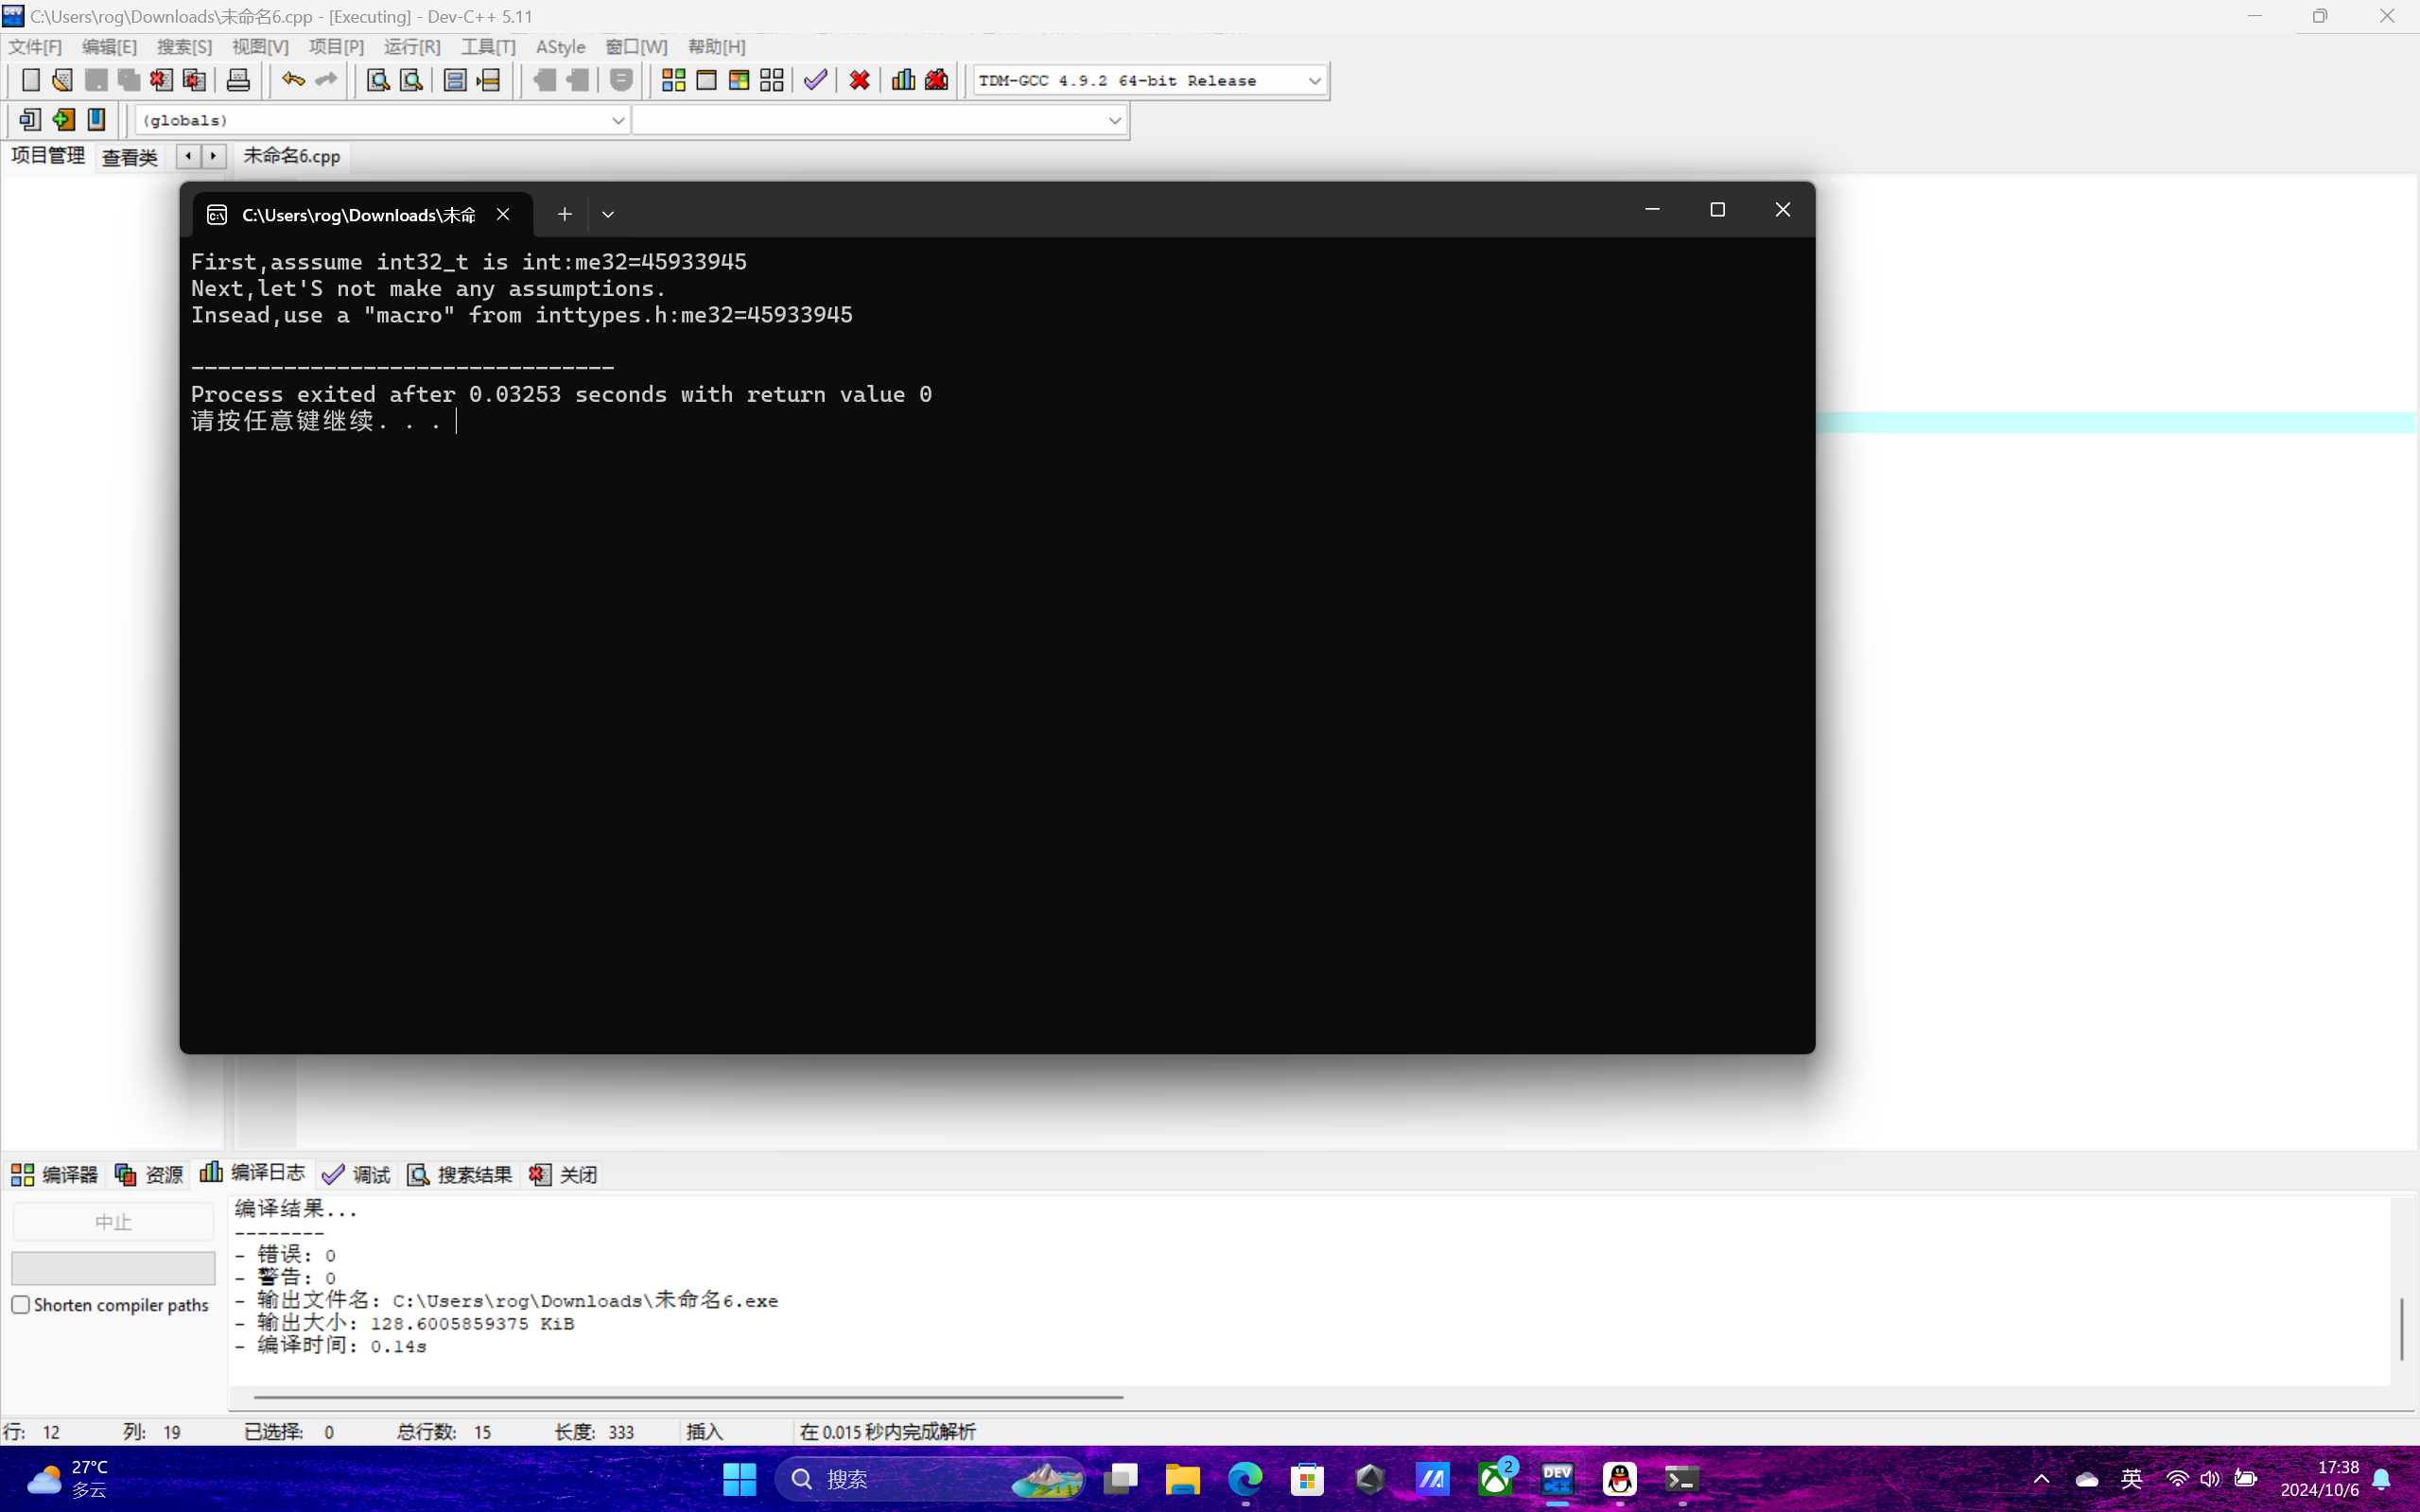The width and height of the screenshot is (2420, 1512).
Task: Click the Compile & Run toolbar icon
Action: (739, 80)
